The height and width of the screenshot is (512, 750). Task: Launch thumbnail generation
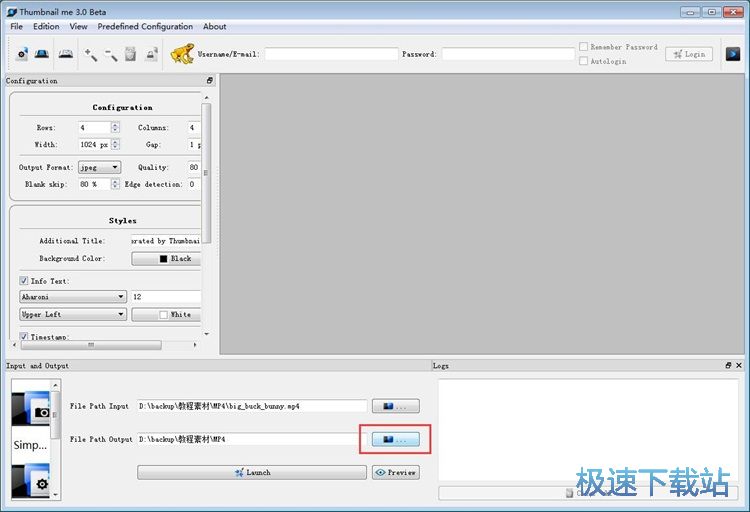tap(252, 472)
